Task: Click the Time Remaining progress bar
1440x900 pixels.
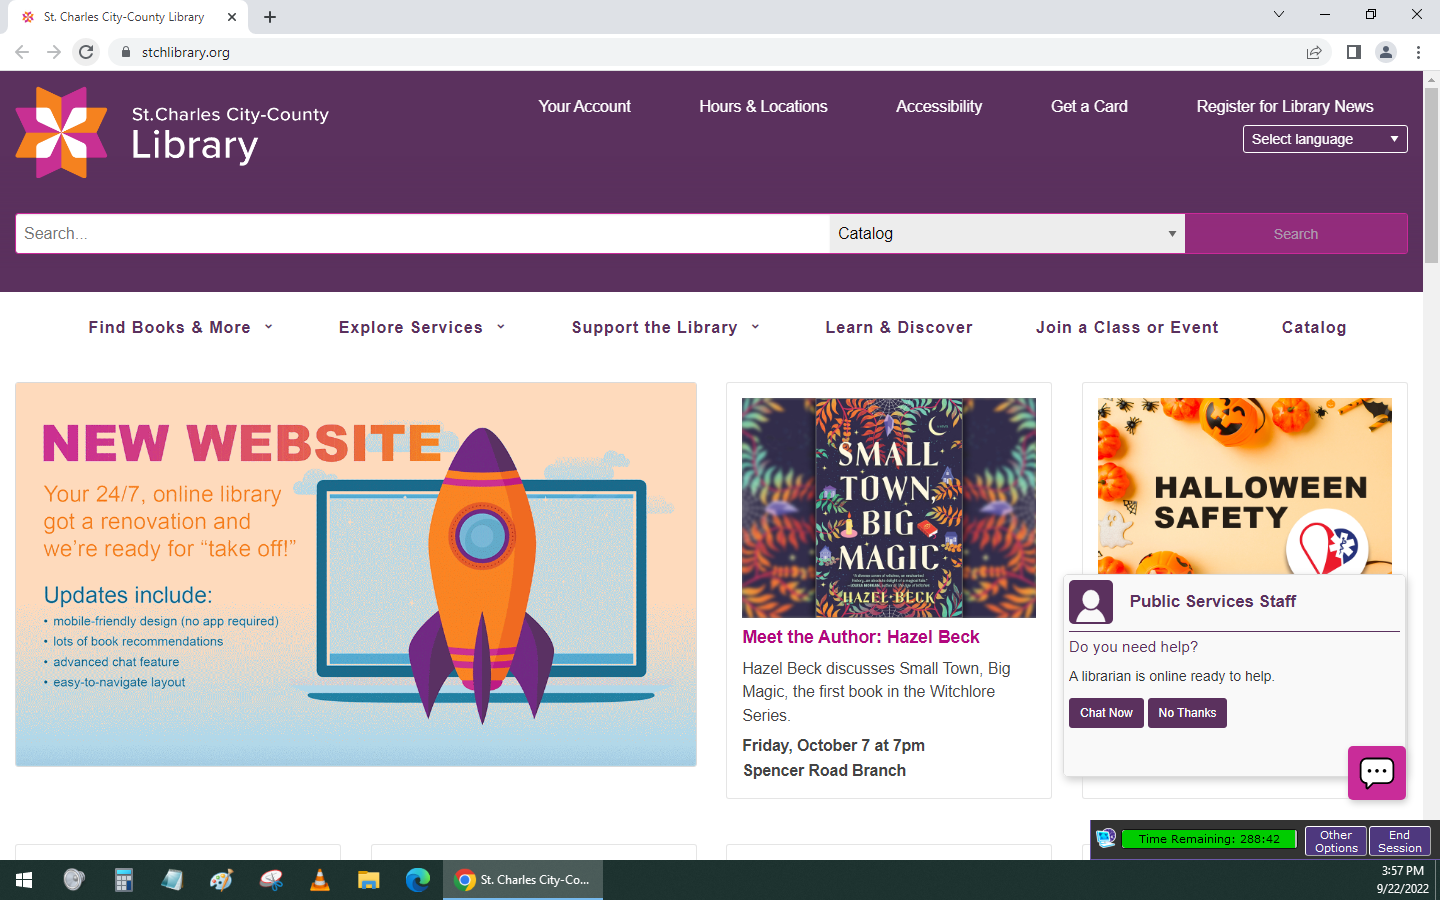Action: 1209,839
